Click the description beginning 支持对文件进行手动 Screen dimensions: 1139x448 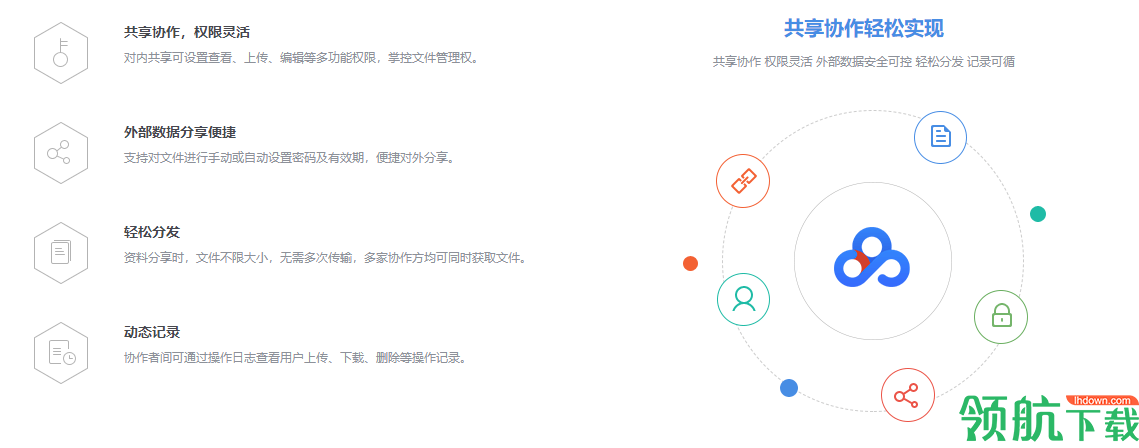tap(290, 158)
